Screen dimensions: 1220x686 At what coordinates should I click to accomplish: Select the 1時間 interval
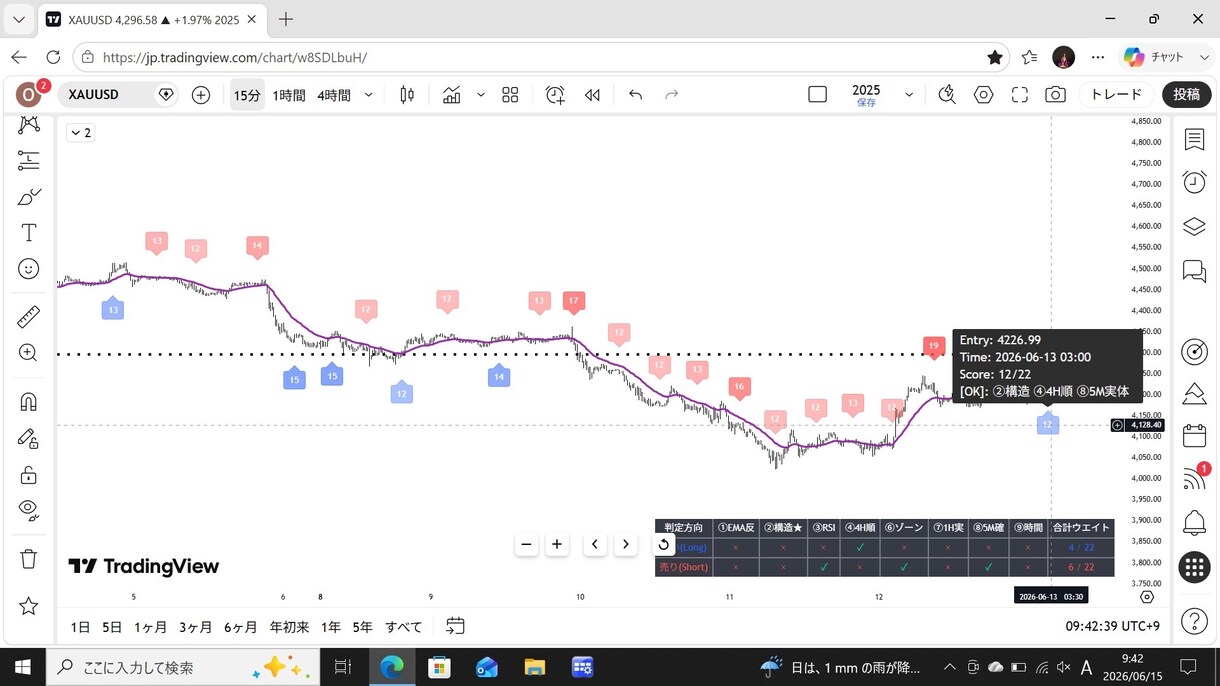click(289, 95)
